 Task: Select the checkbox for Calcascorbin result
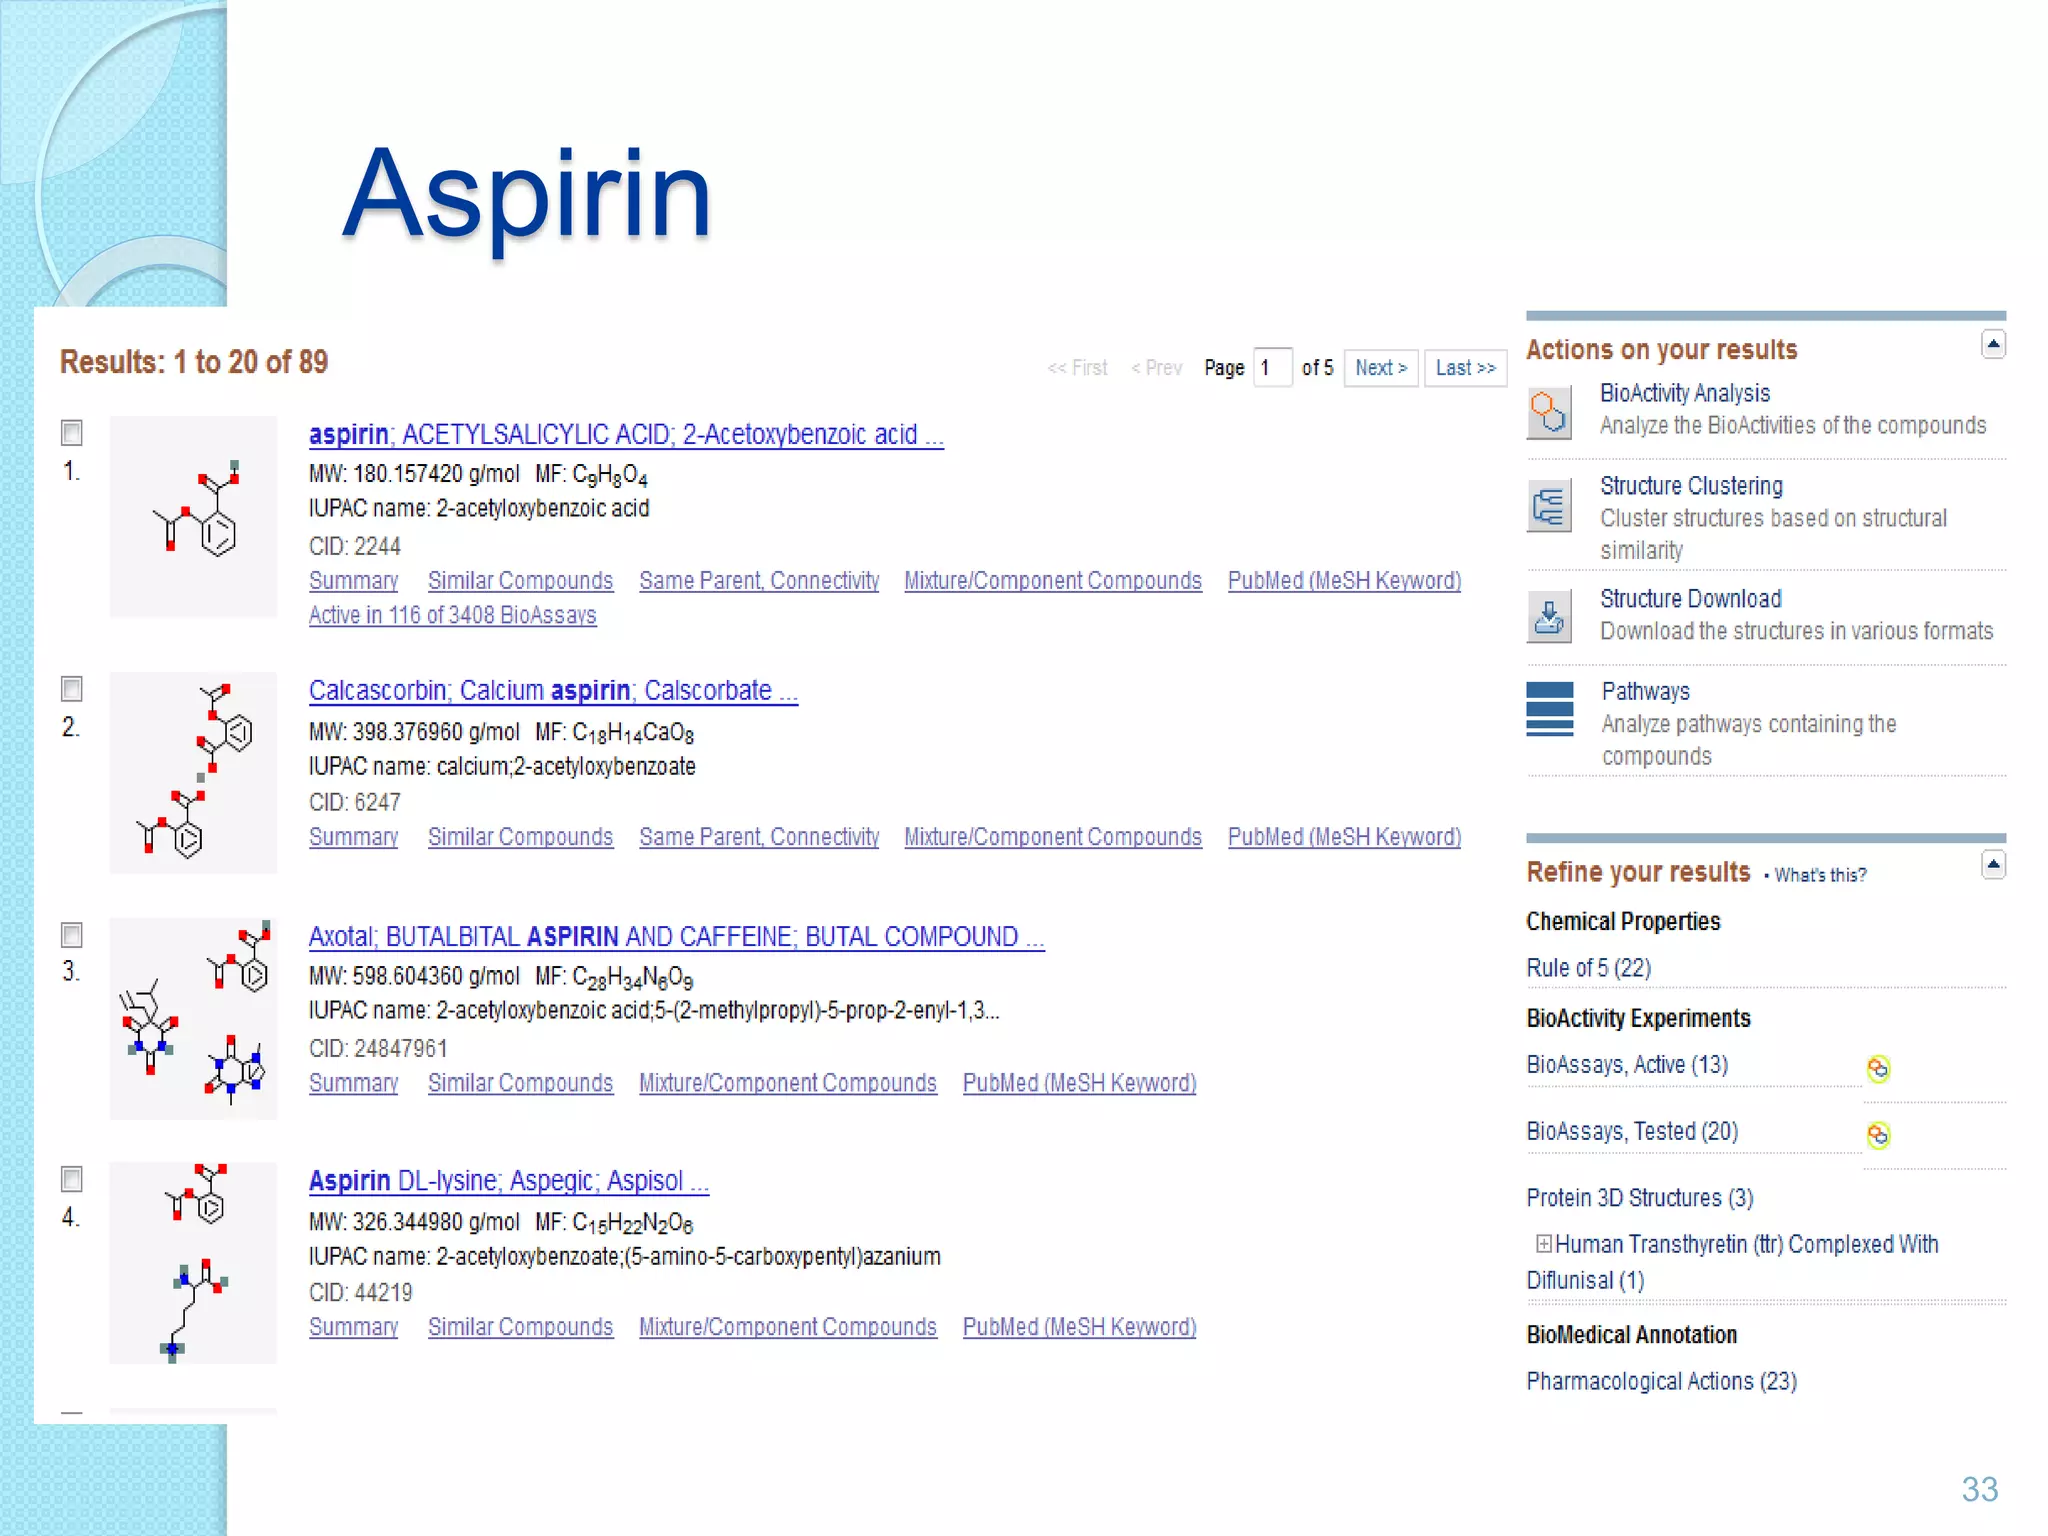[x=72, y=689]
